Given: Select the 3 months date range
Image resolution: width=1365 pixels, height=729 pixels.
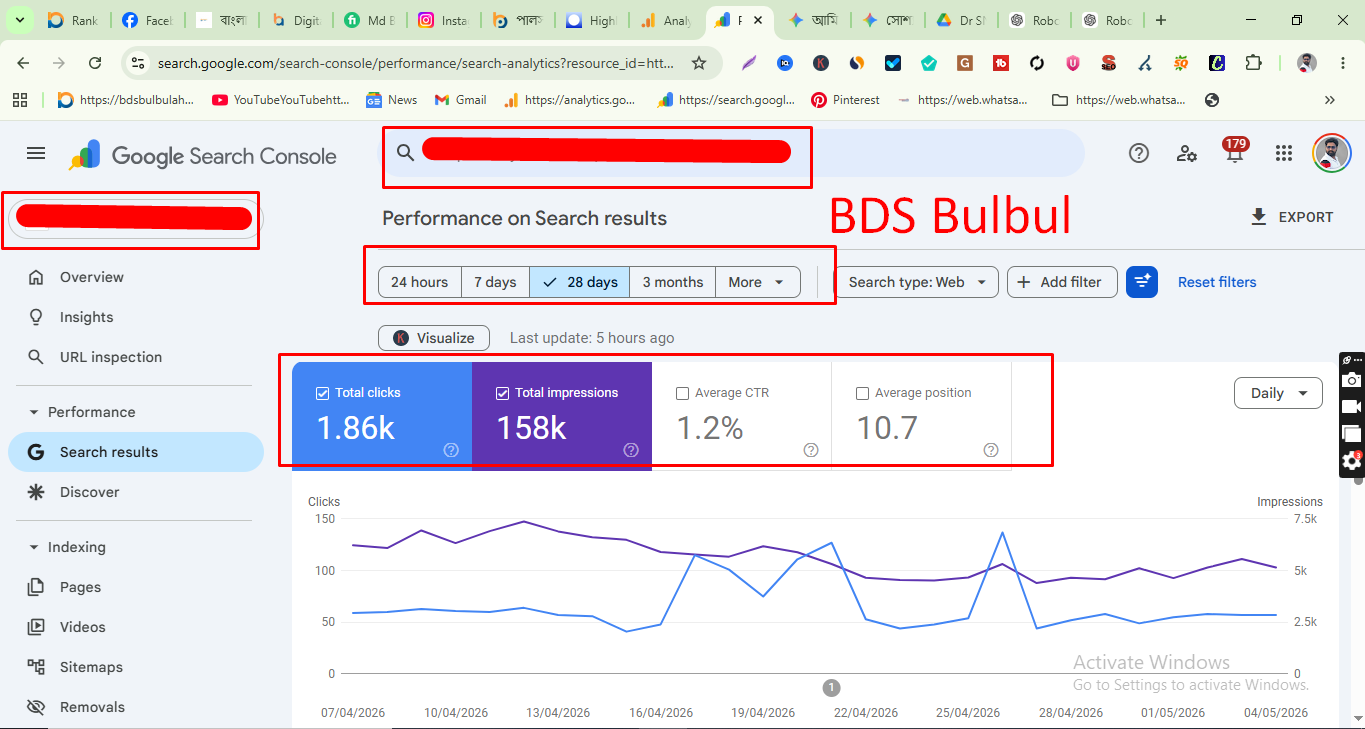Looking at the screenshot, I should click(673, 282).
